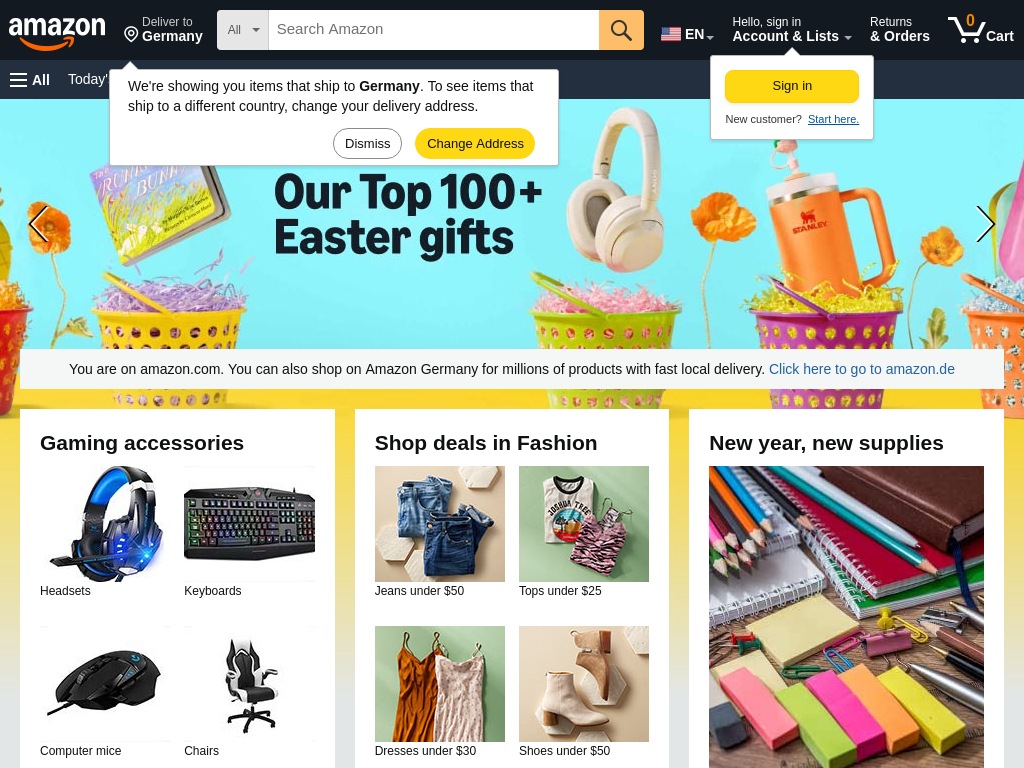Advance to the next carousel slide arrow
This screenshot has width=1024, height=768.
click(x=985, y=224)
